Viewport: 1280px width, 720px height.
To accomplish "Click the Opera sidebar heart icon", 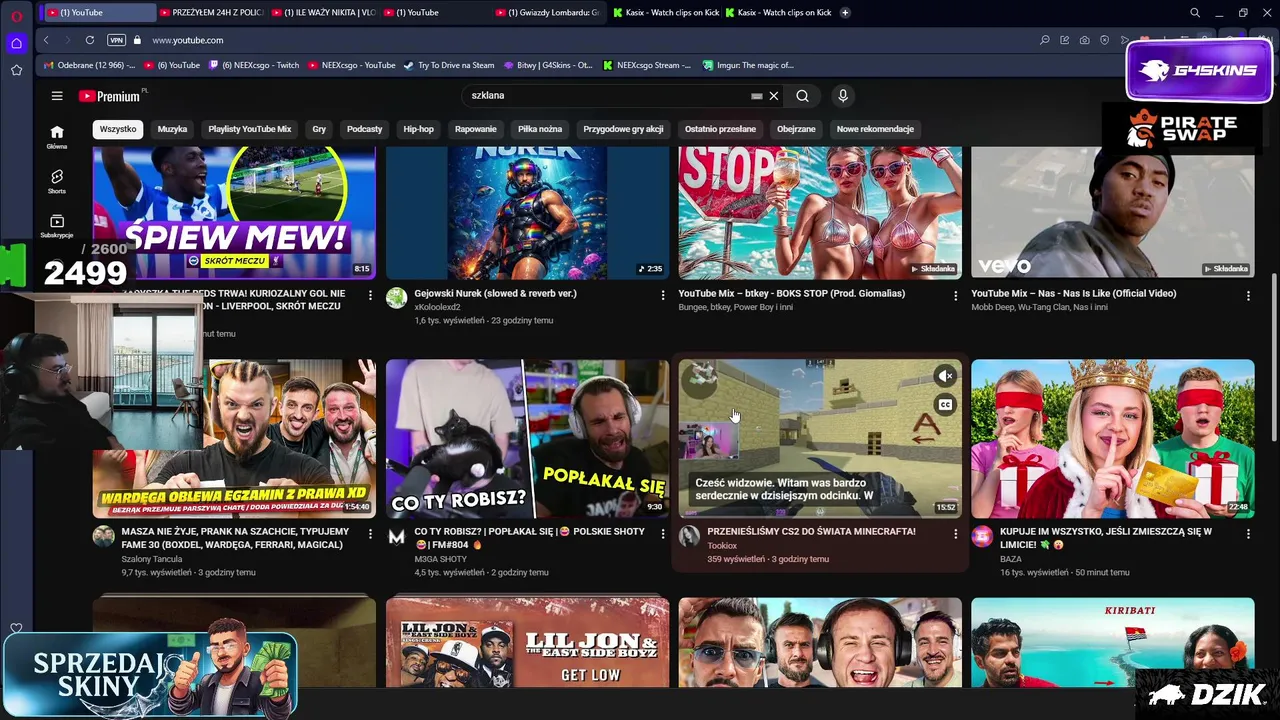I will click(16, 629).
